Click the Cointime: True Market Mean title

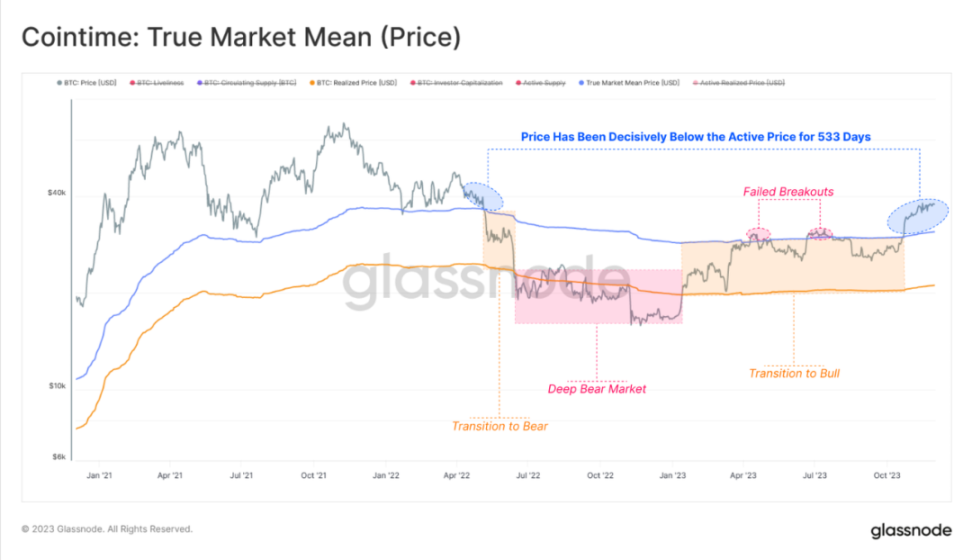(x=241, y=37)
